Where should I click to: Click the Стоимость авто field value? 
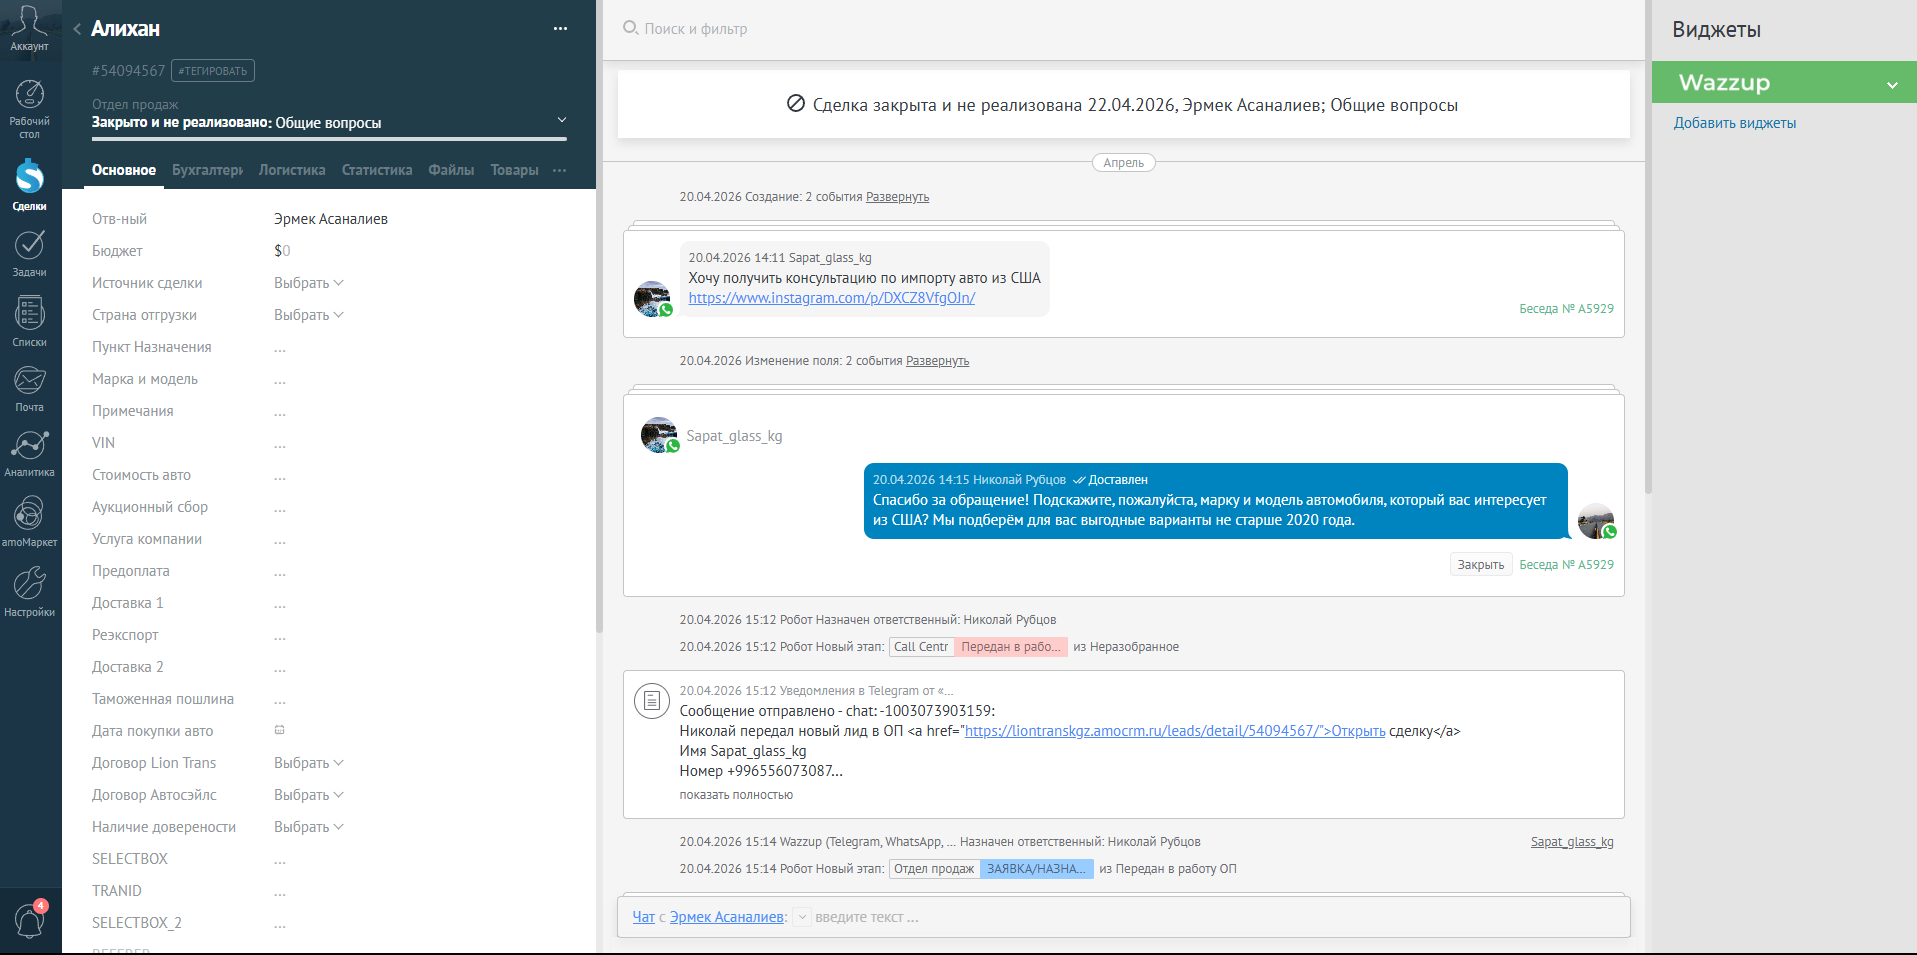280,476
